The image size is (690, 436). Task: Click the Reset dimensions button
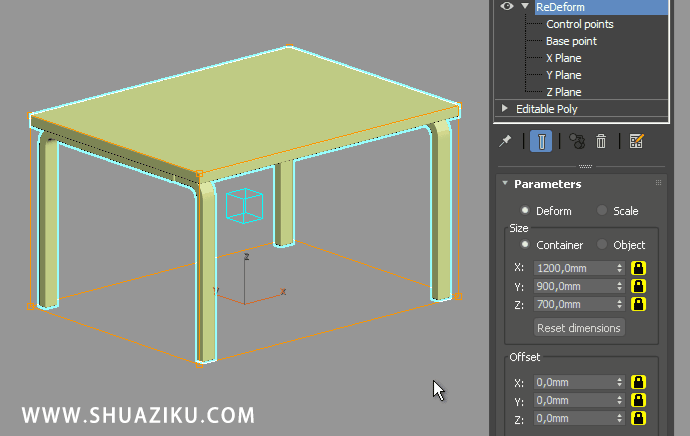click(579, 328)
